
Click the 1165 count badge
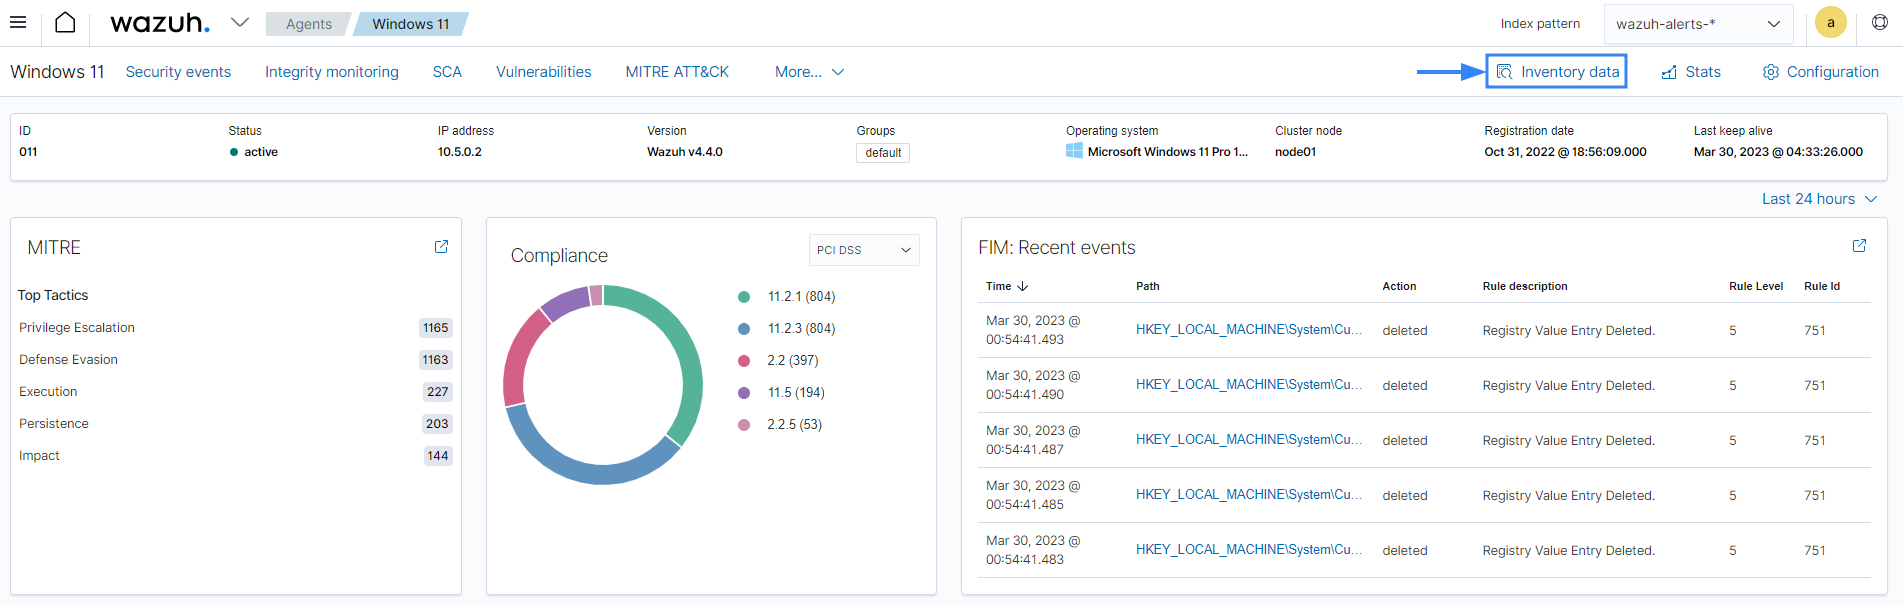(435, 328)
